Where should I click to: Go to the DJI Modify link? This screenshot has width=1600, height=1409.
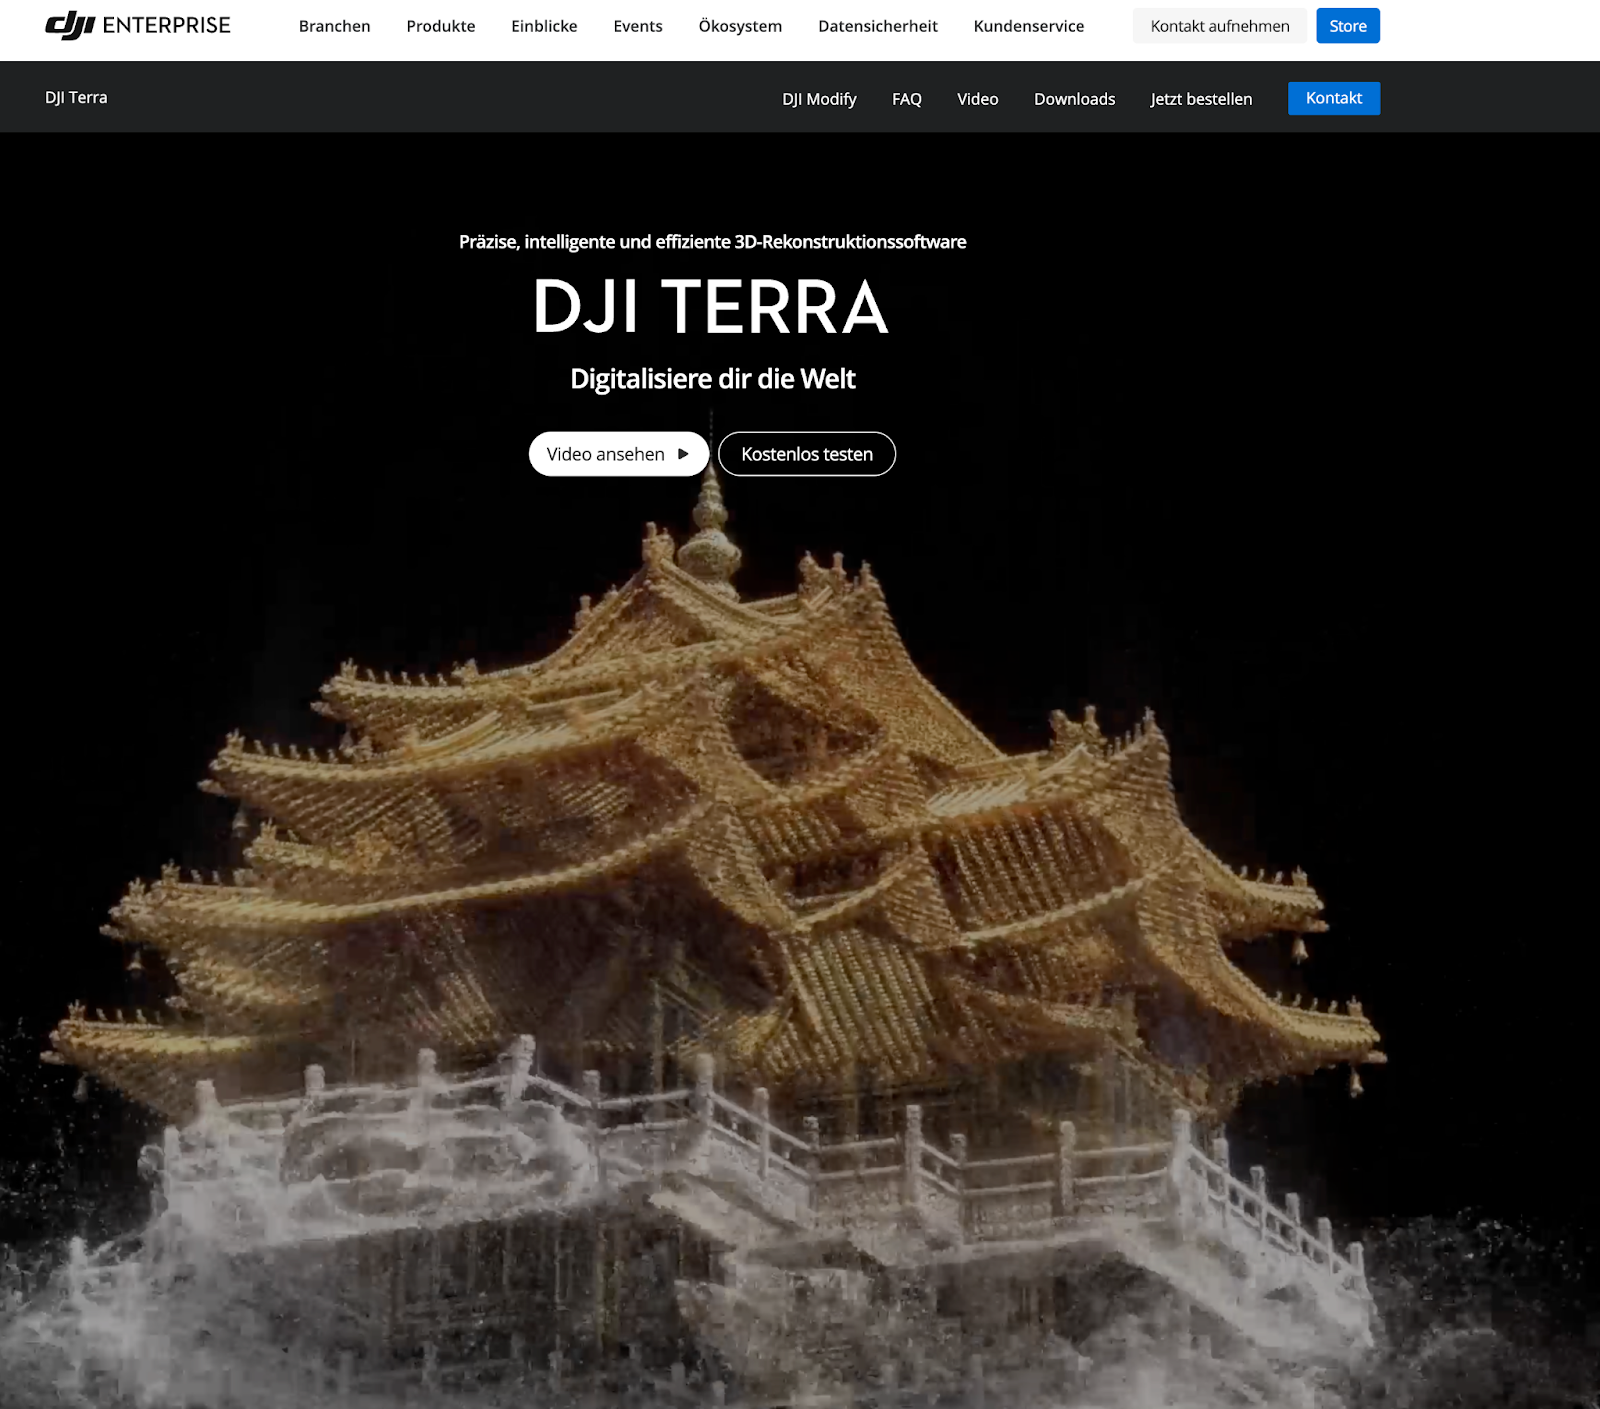tap(819, 99)
